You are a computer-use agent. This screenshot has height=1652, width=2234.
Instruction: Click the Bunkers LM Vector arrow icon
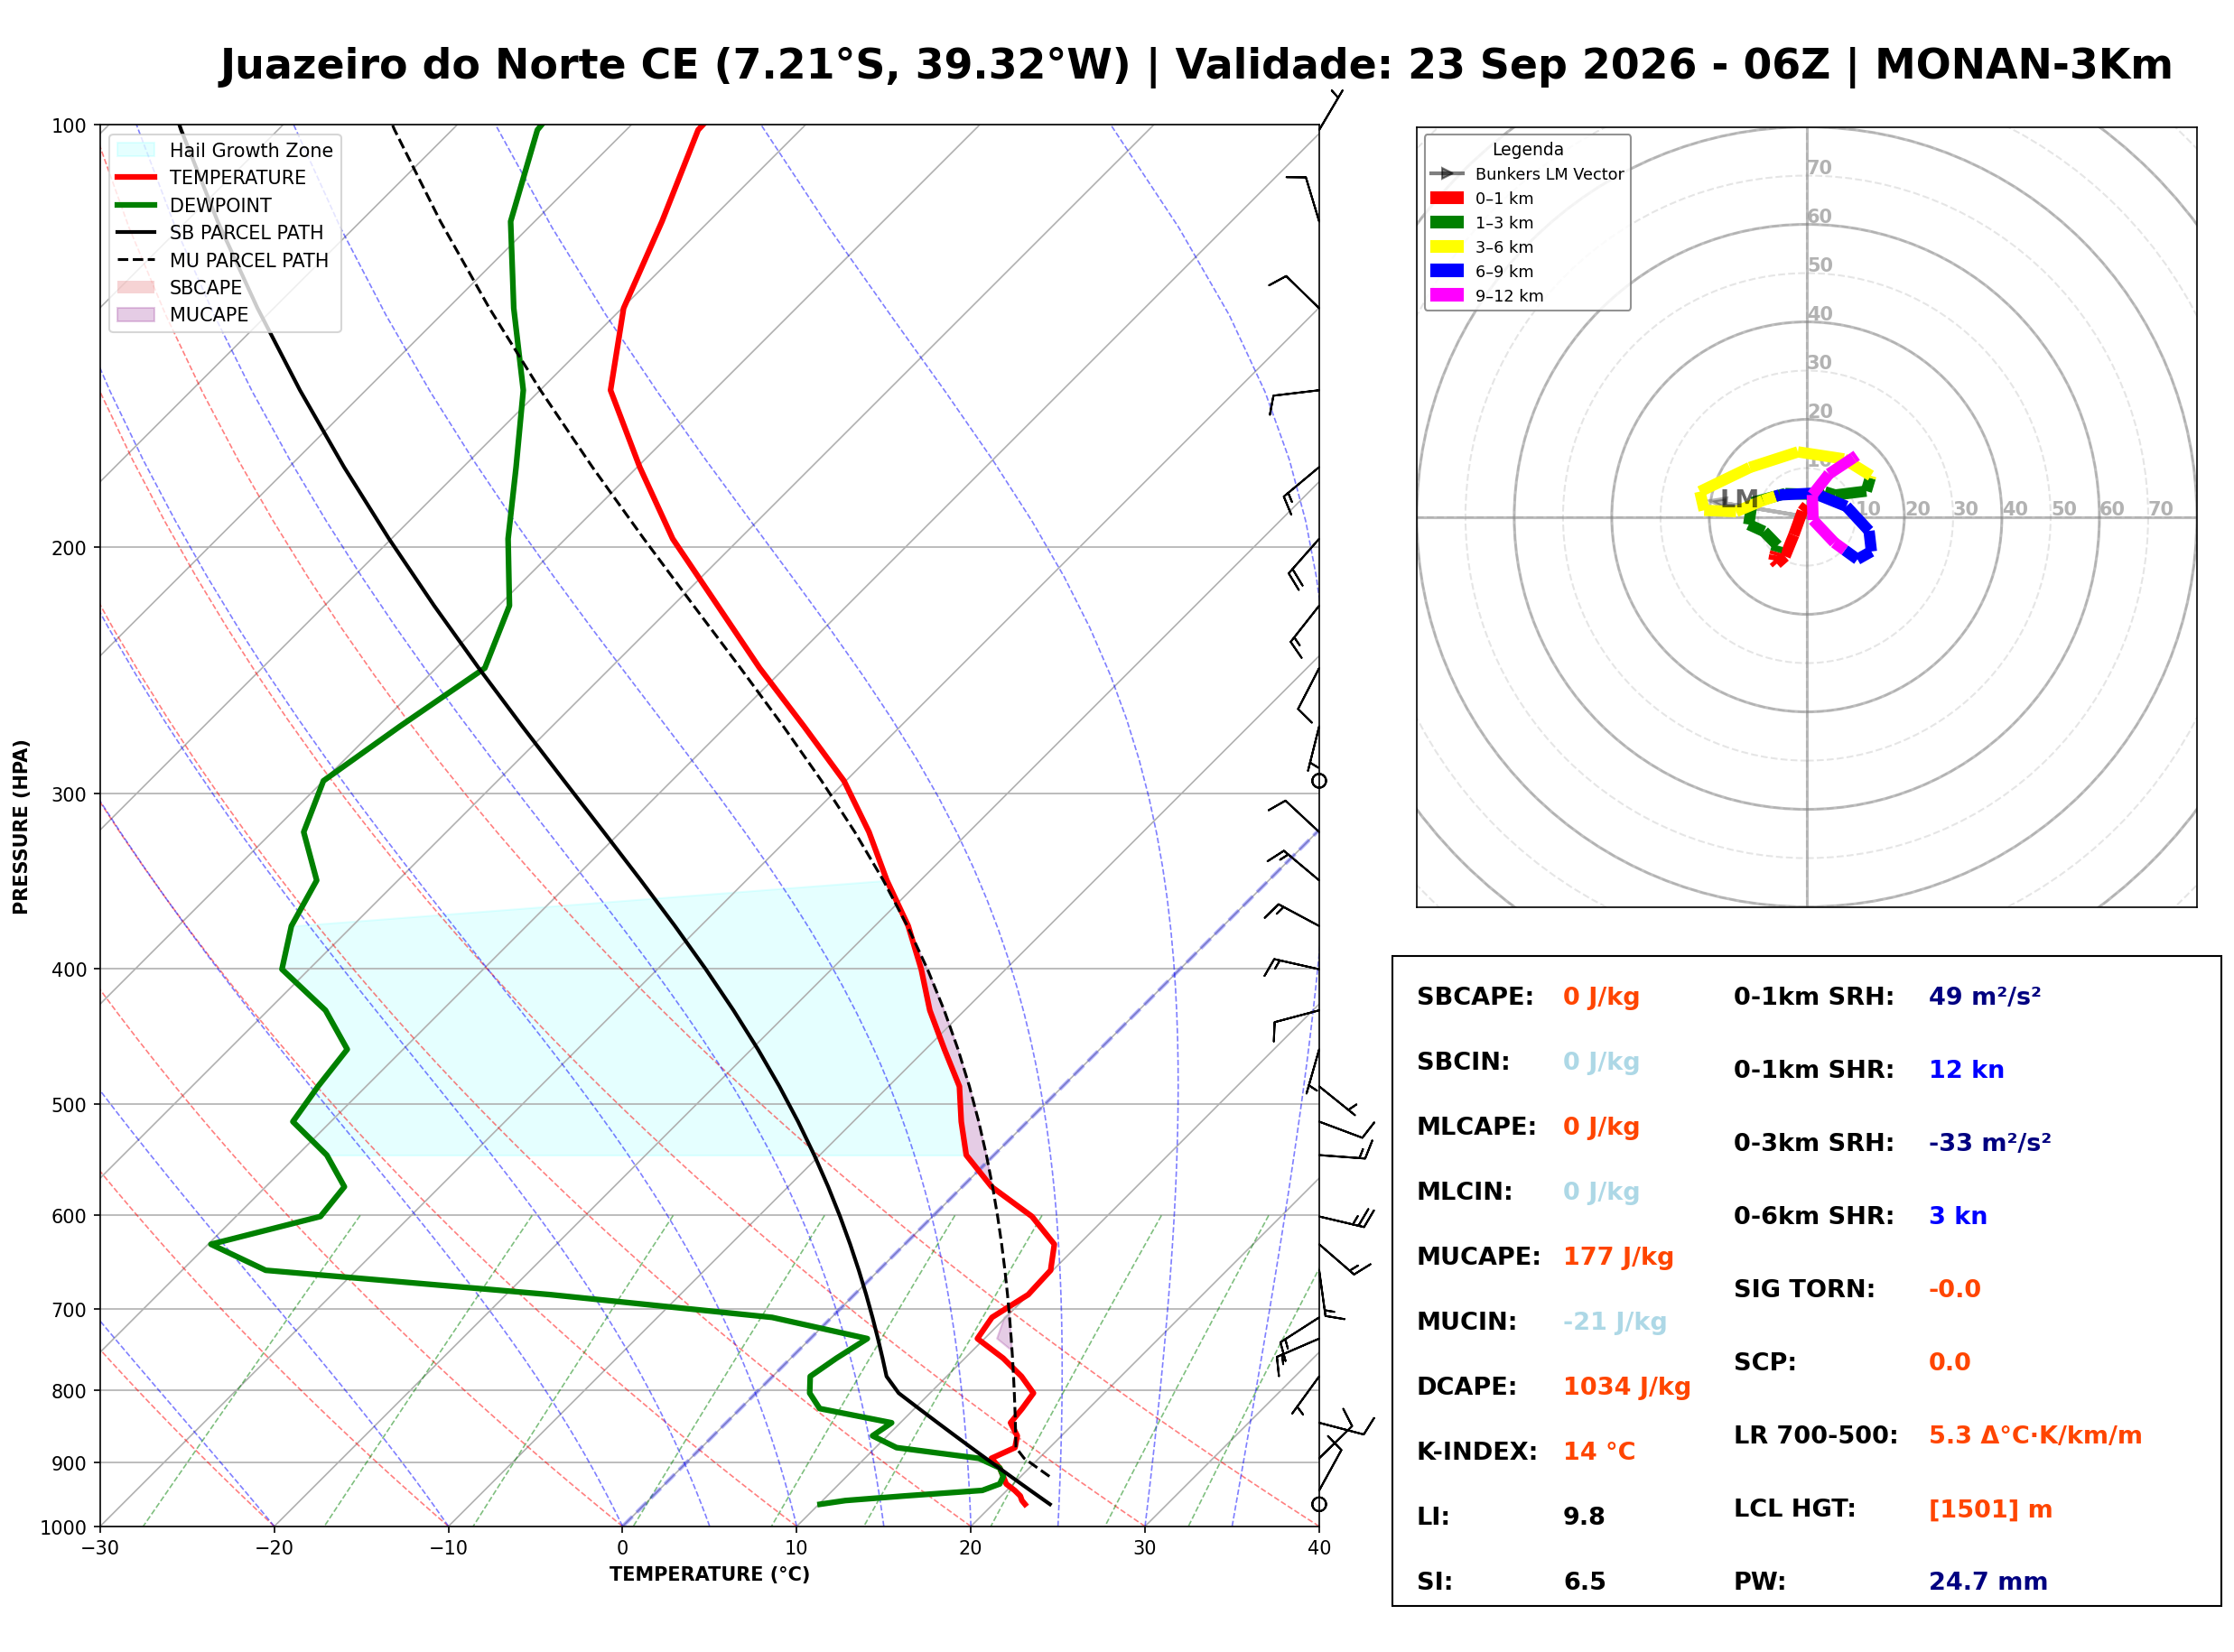[1447, 174]
